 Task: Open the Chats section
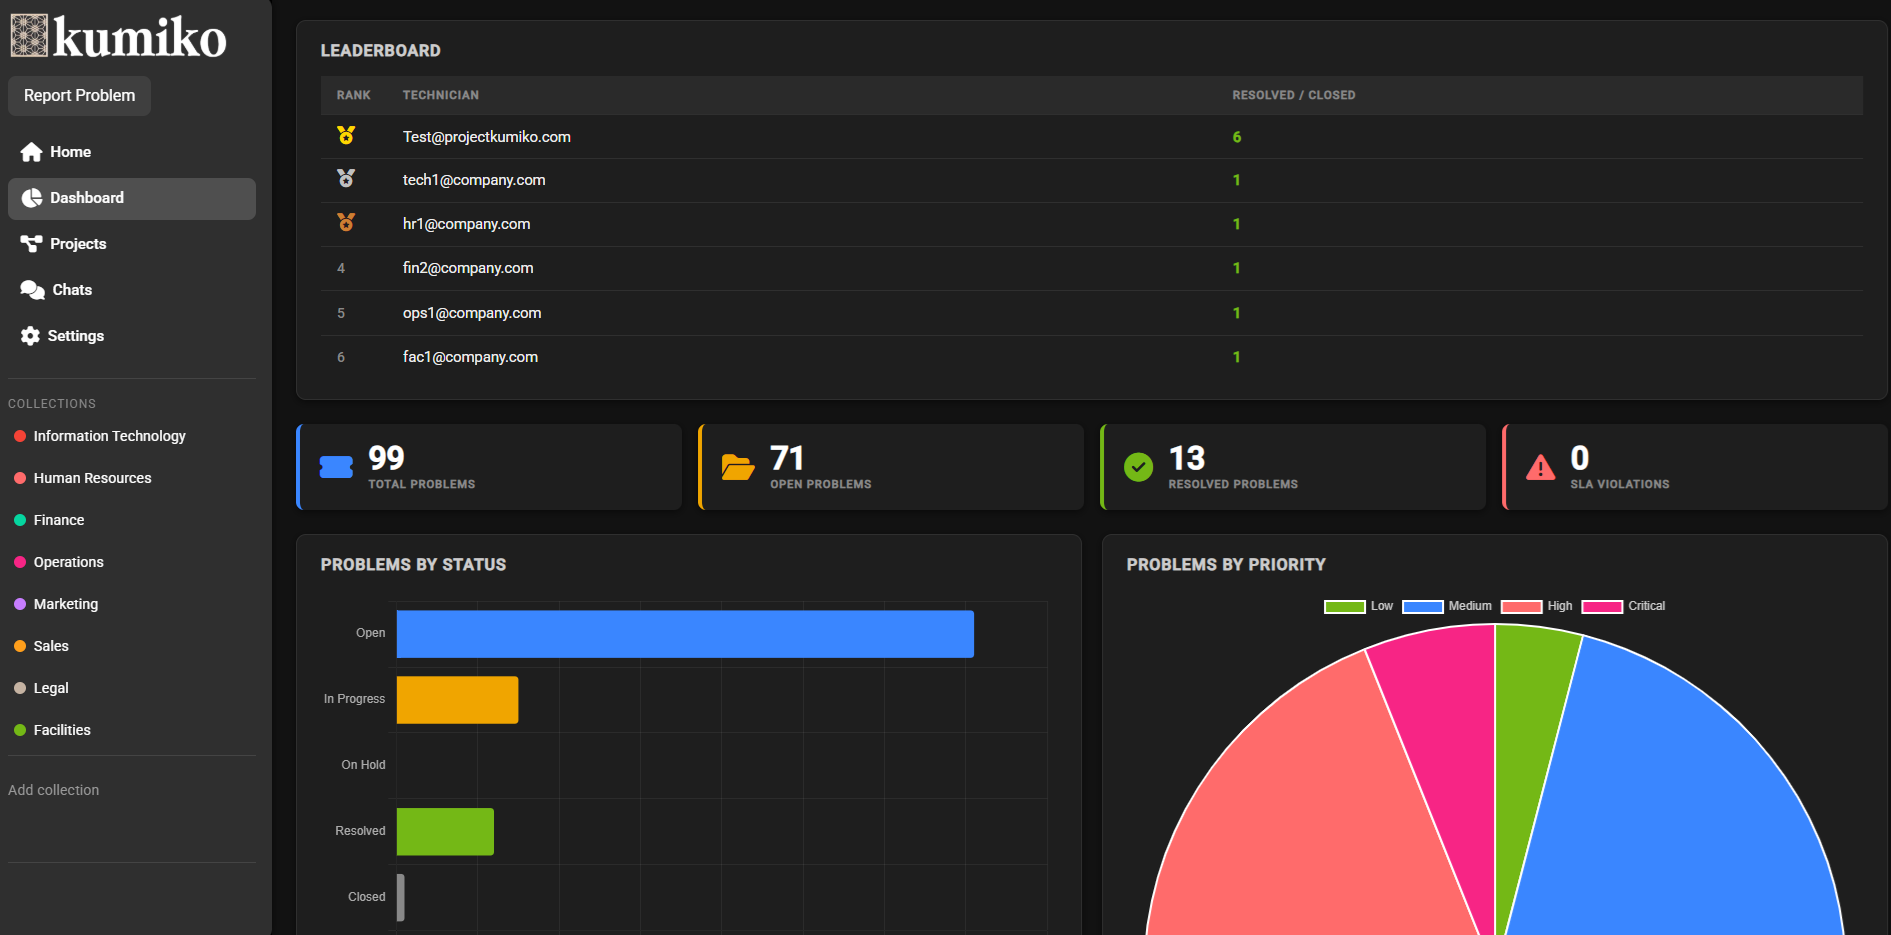coord(132,290)
